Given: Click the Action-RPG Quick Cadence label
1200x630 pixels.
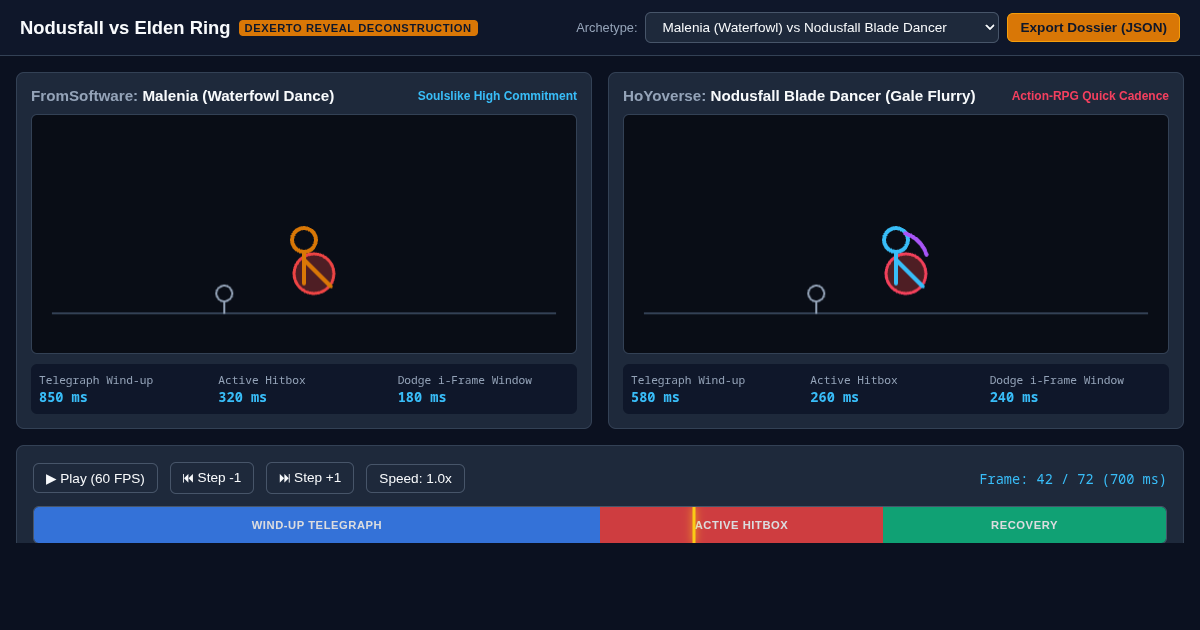Looking at the screenshot, I should coord(1090,96).
